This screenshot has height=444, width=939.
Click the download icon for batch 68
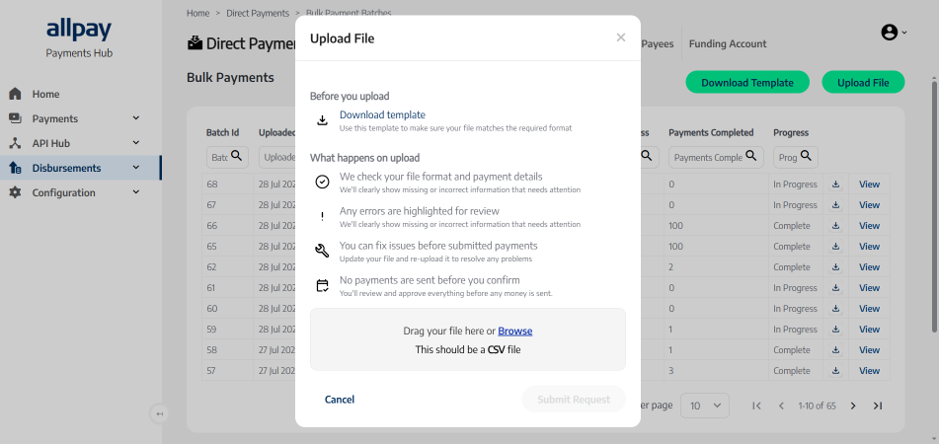tap(835, 185)
